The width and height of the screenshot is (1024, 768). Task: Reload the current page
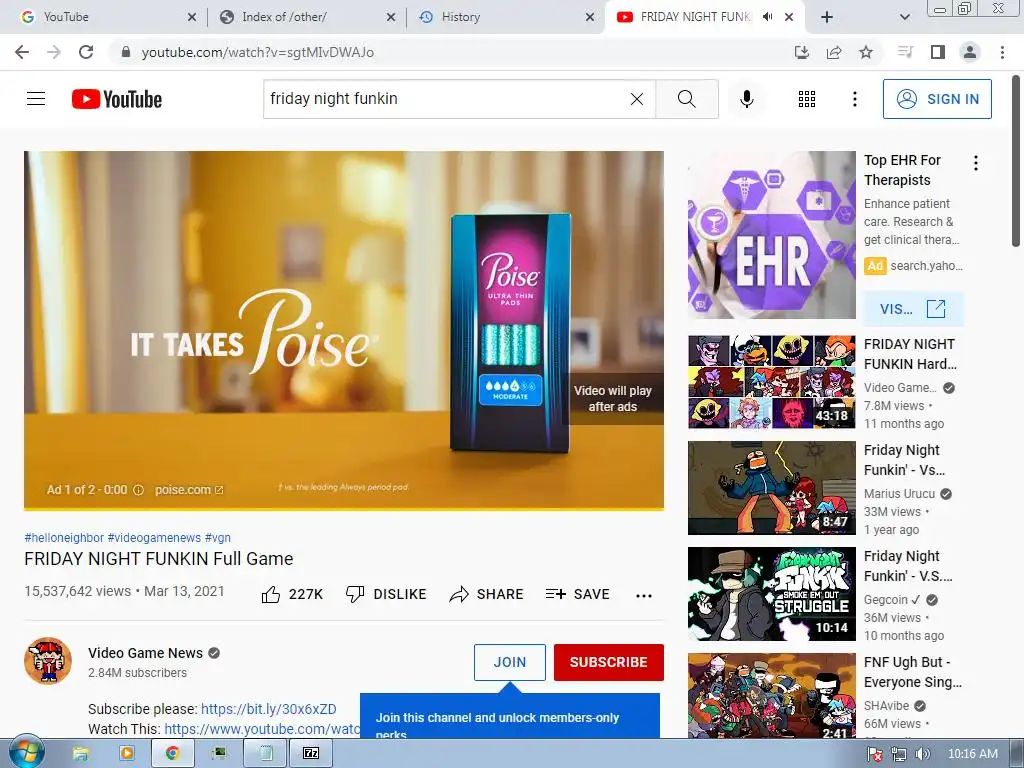click(86, 52)
